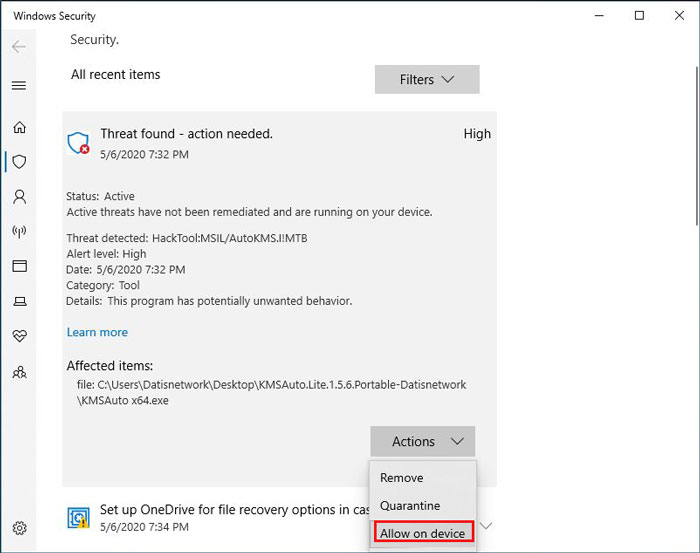Screen dimensions: 700x553
Task: Click the threat shield icon with red X
Action: 78,143
